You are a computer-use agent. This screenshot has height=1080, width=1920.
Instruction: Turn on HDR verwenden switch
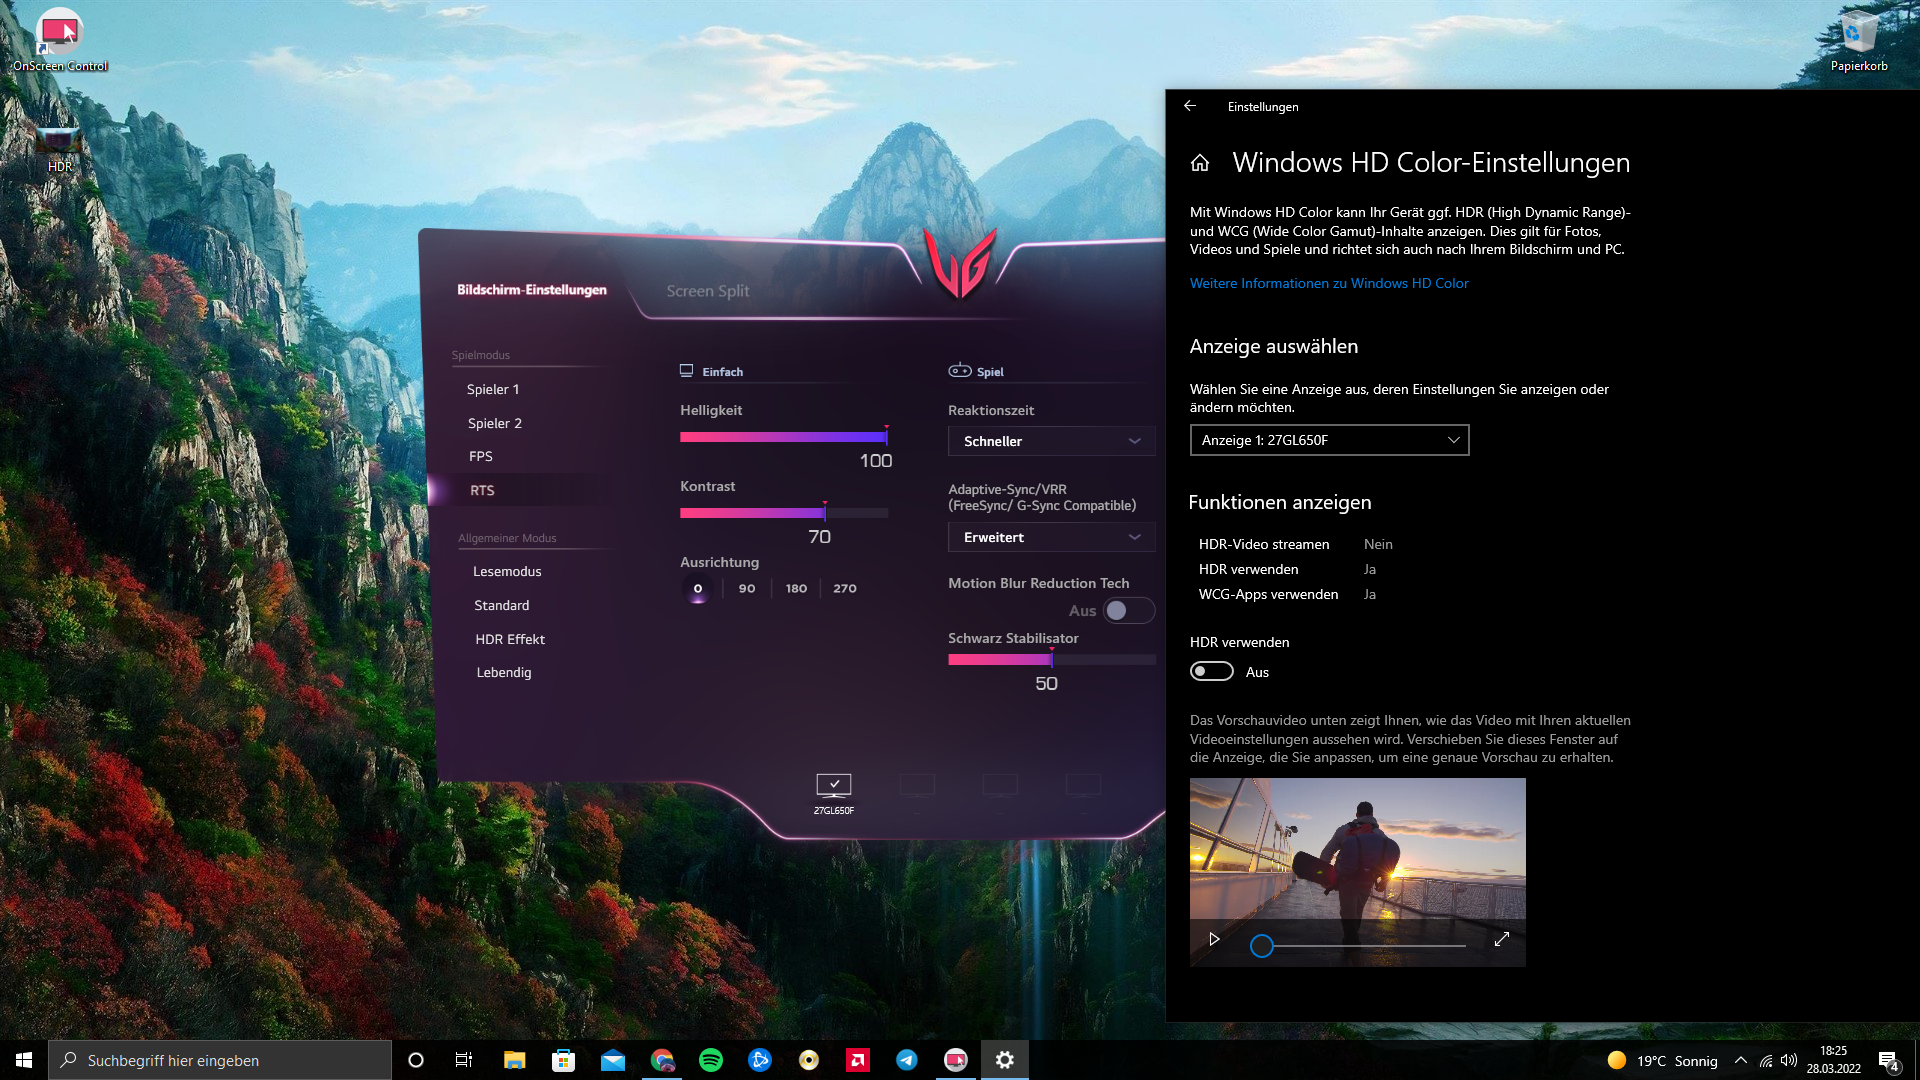click(1212, 672)
